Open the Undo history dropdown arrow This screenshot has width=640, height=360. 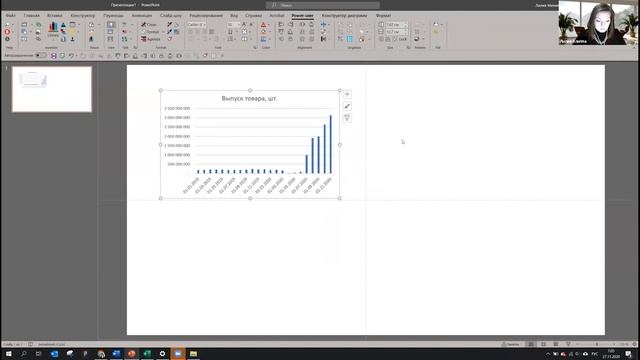(x=76, y=56)
